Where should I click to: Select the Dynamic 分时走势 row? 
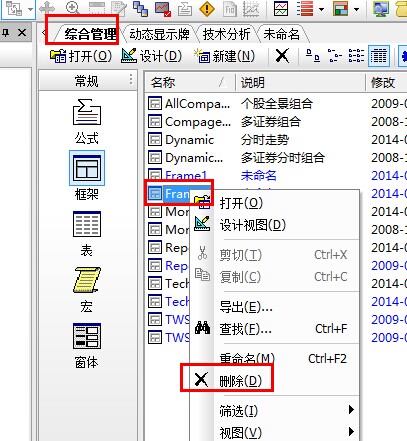point(277,140)
